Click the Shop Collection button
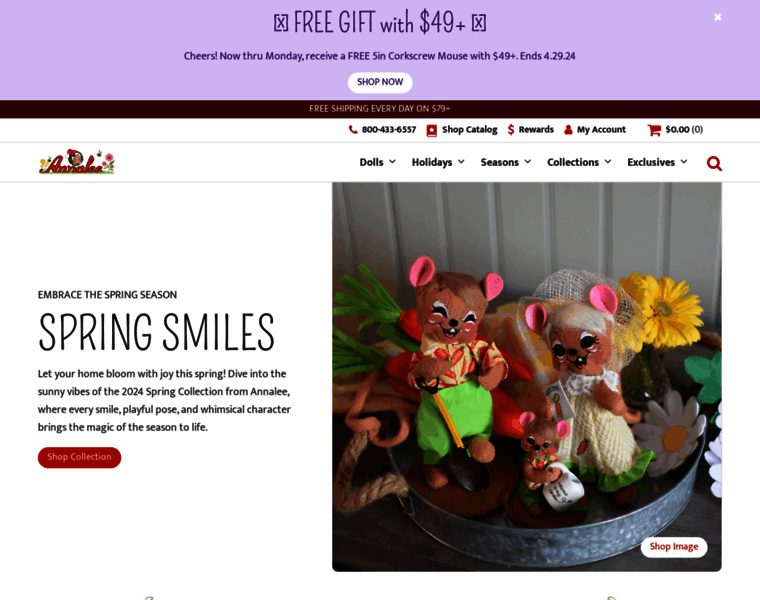 [x=79, y=457]
